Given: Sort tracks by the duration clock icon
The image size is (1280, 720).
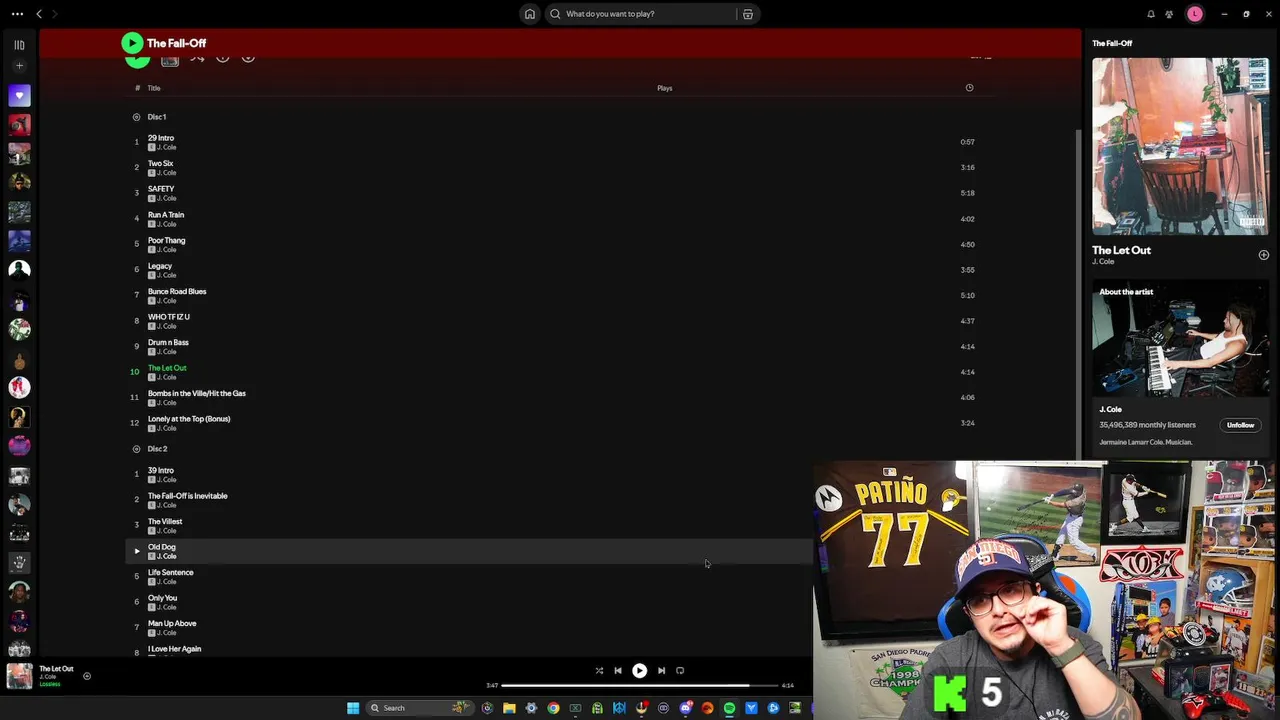Looking at the screenshot, I should [969, 88].
